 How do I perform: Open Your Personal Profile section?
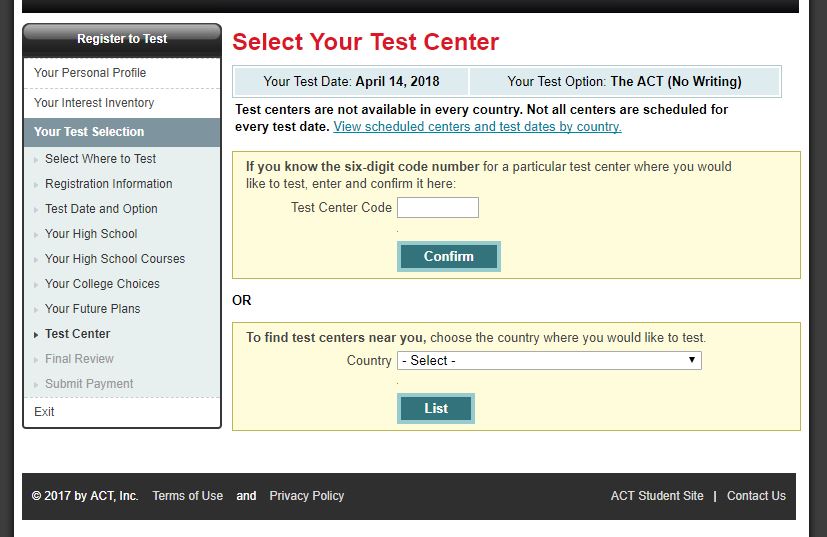[90, 73]
